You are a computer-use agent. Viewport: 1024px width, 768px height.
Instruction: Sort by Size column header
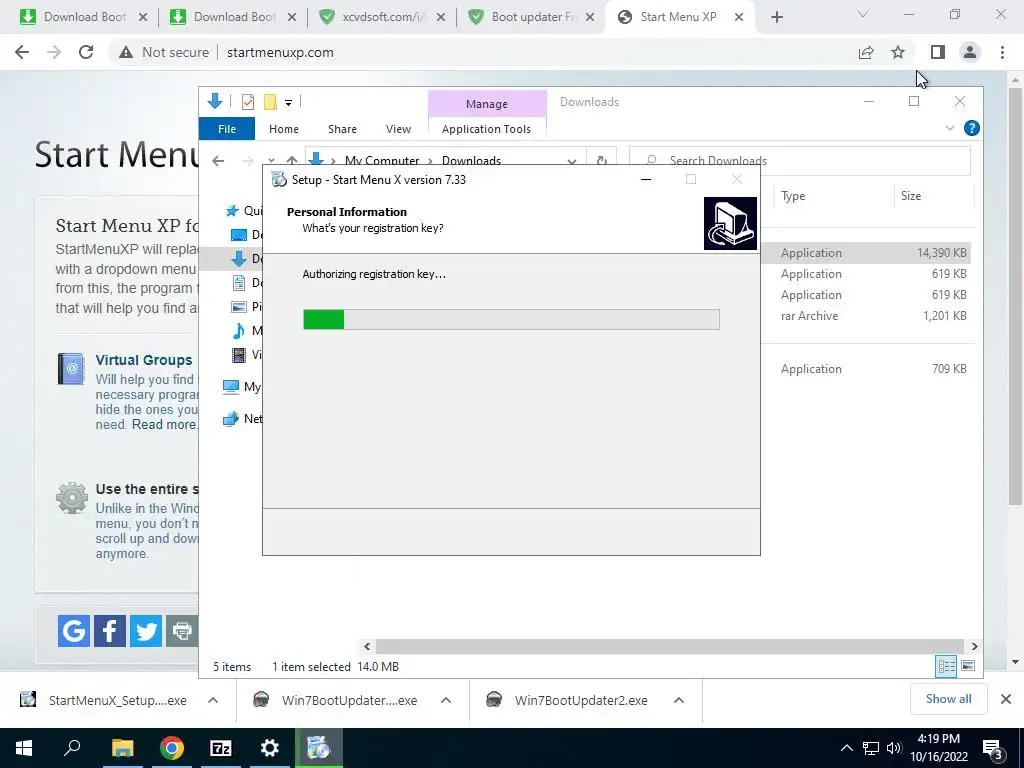click(x=911, y=196)
